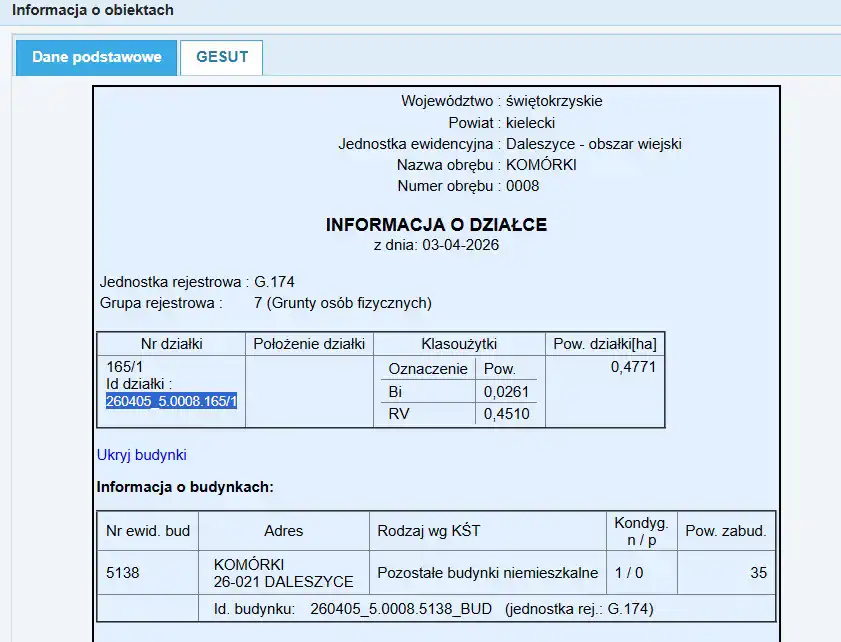Click the Klasoużytki column header
Screen dimensions: 841x642
[x=458, y=344]
